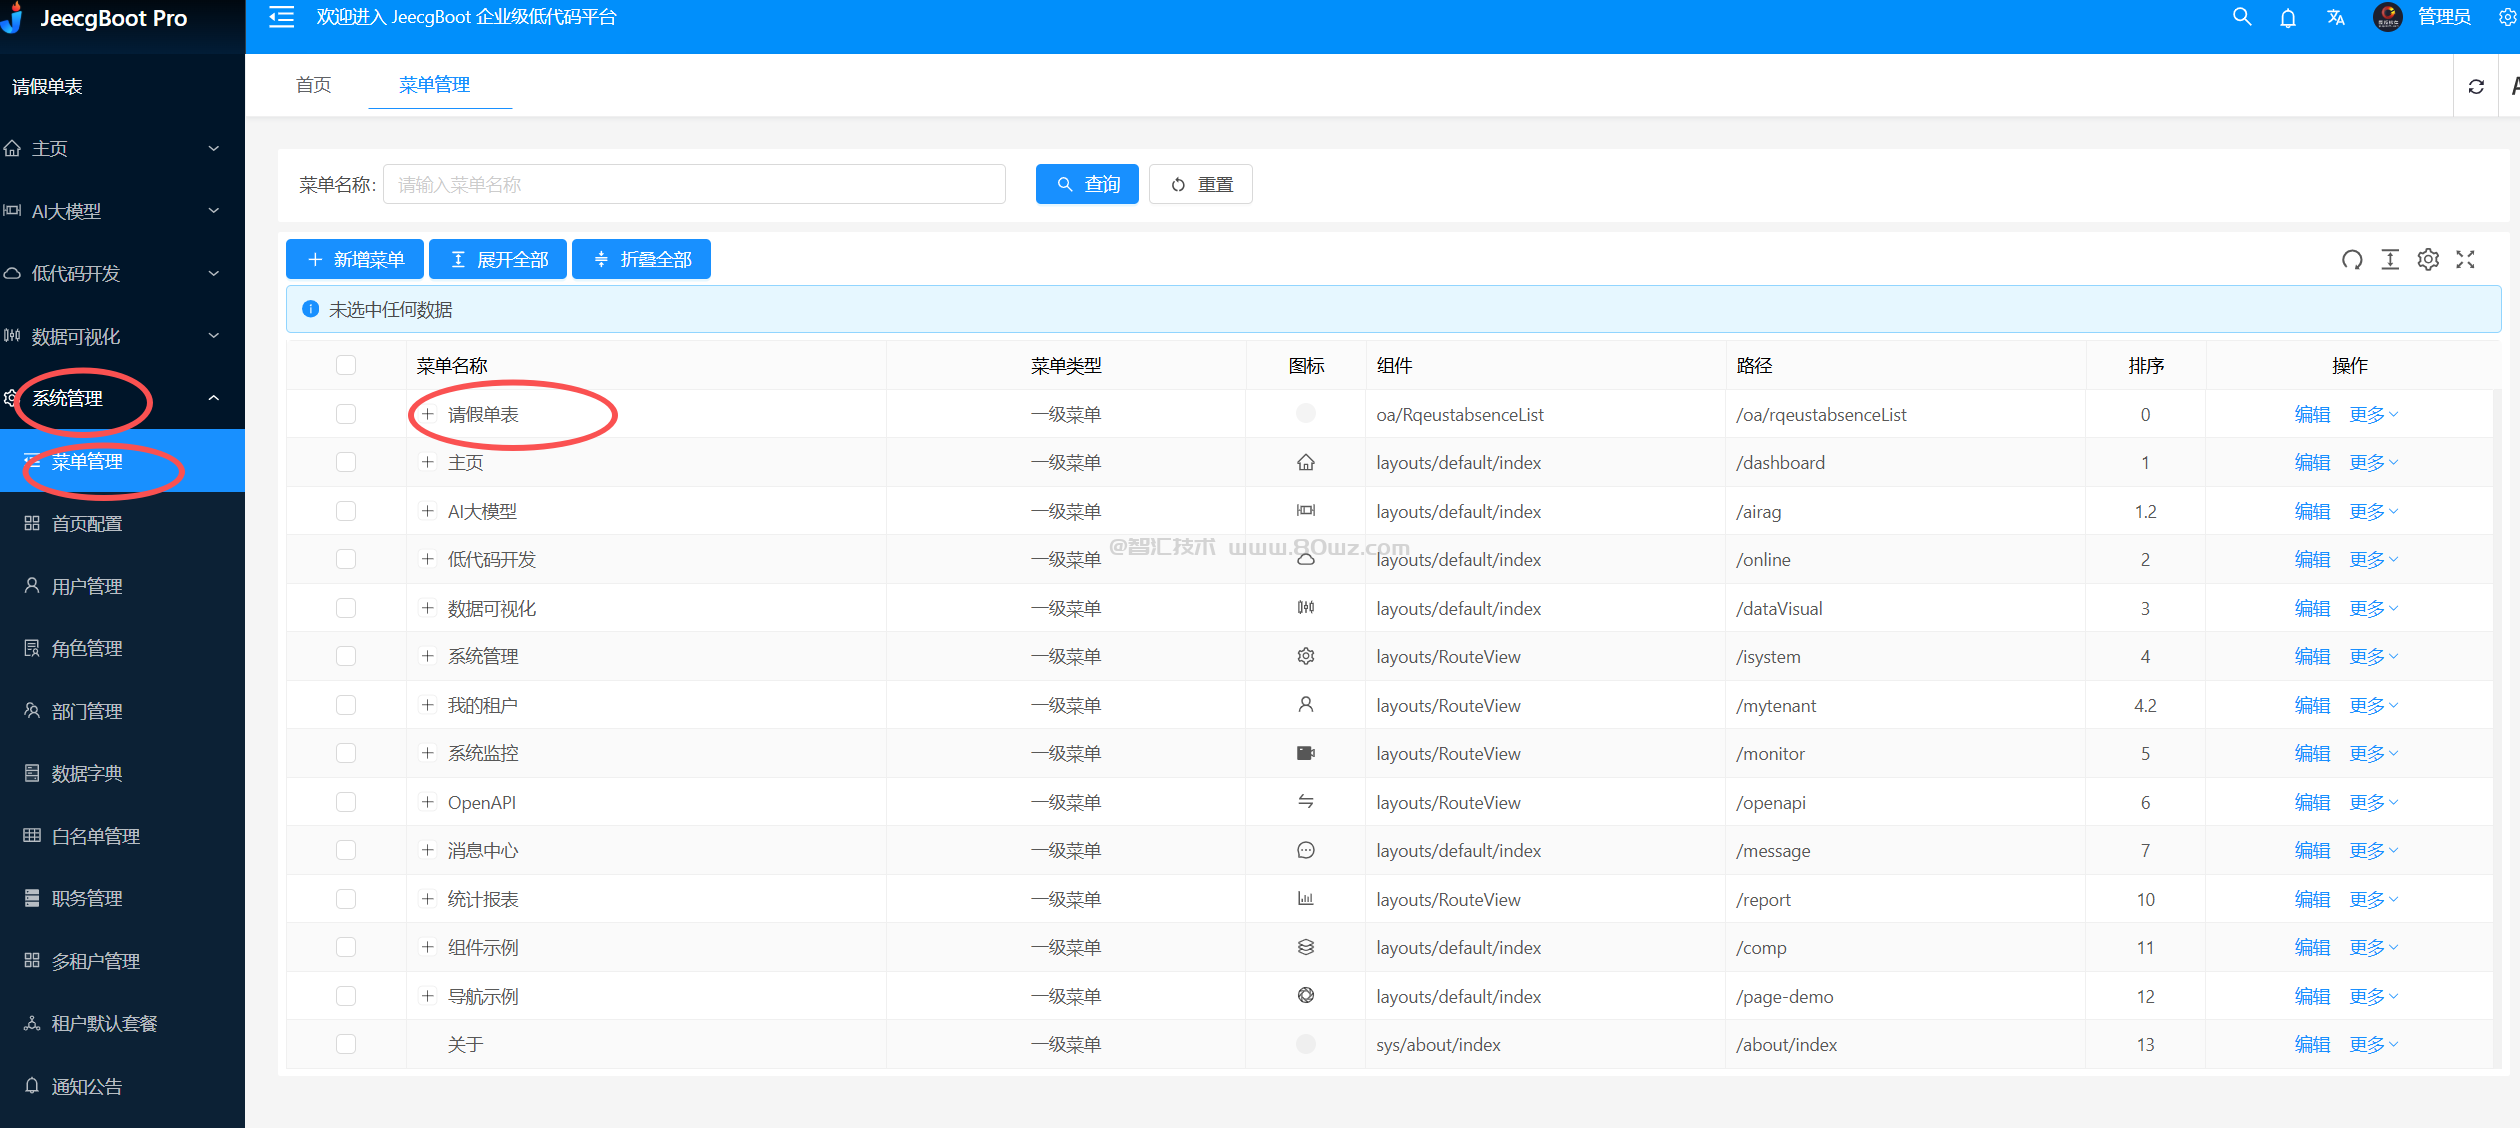Focus the 菜单名称 search input

[x=694, y=184]
